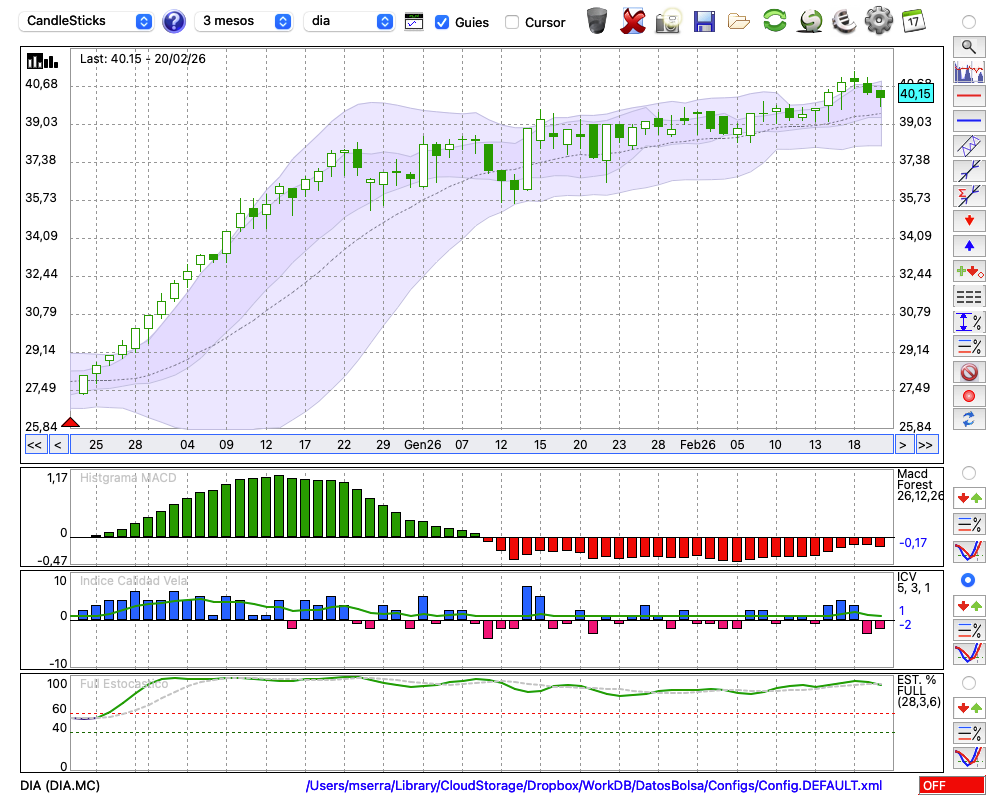Screen dimensions: 1000x800
Task: Open the CandleSticks chart type dropdown
Action: [x=88, y=21]
